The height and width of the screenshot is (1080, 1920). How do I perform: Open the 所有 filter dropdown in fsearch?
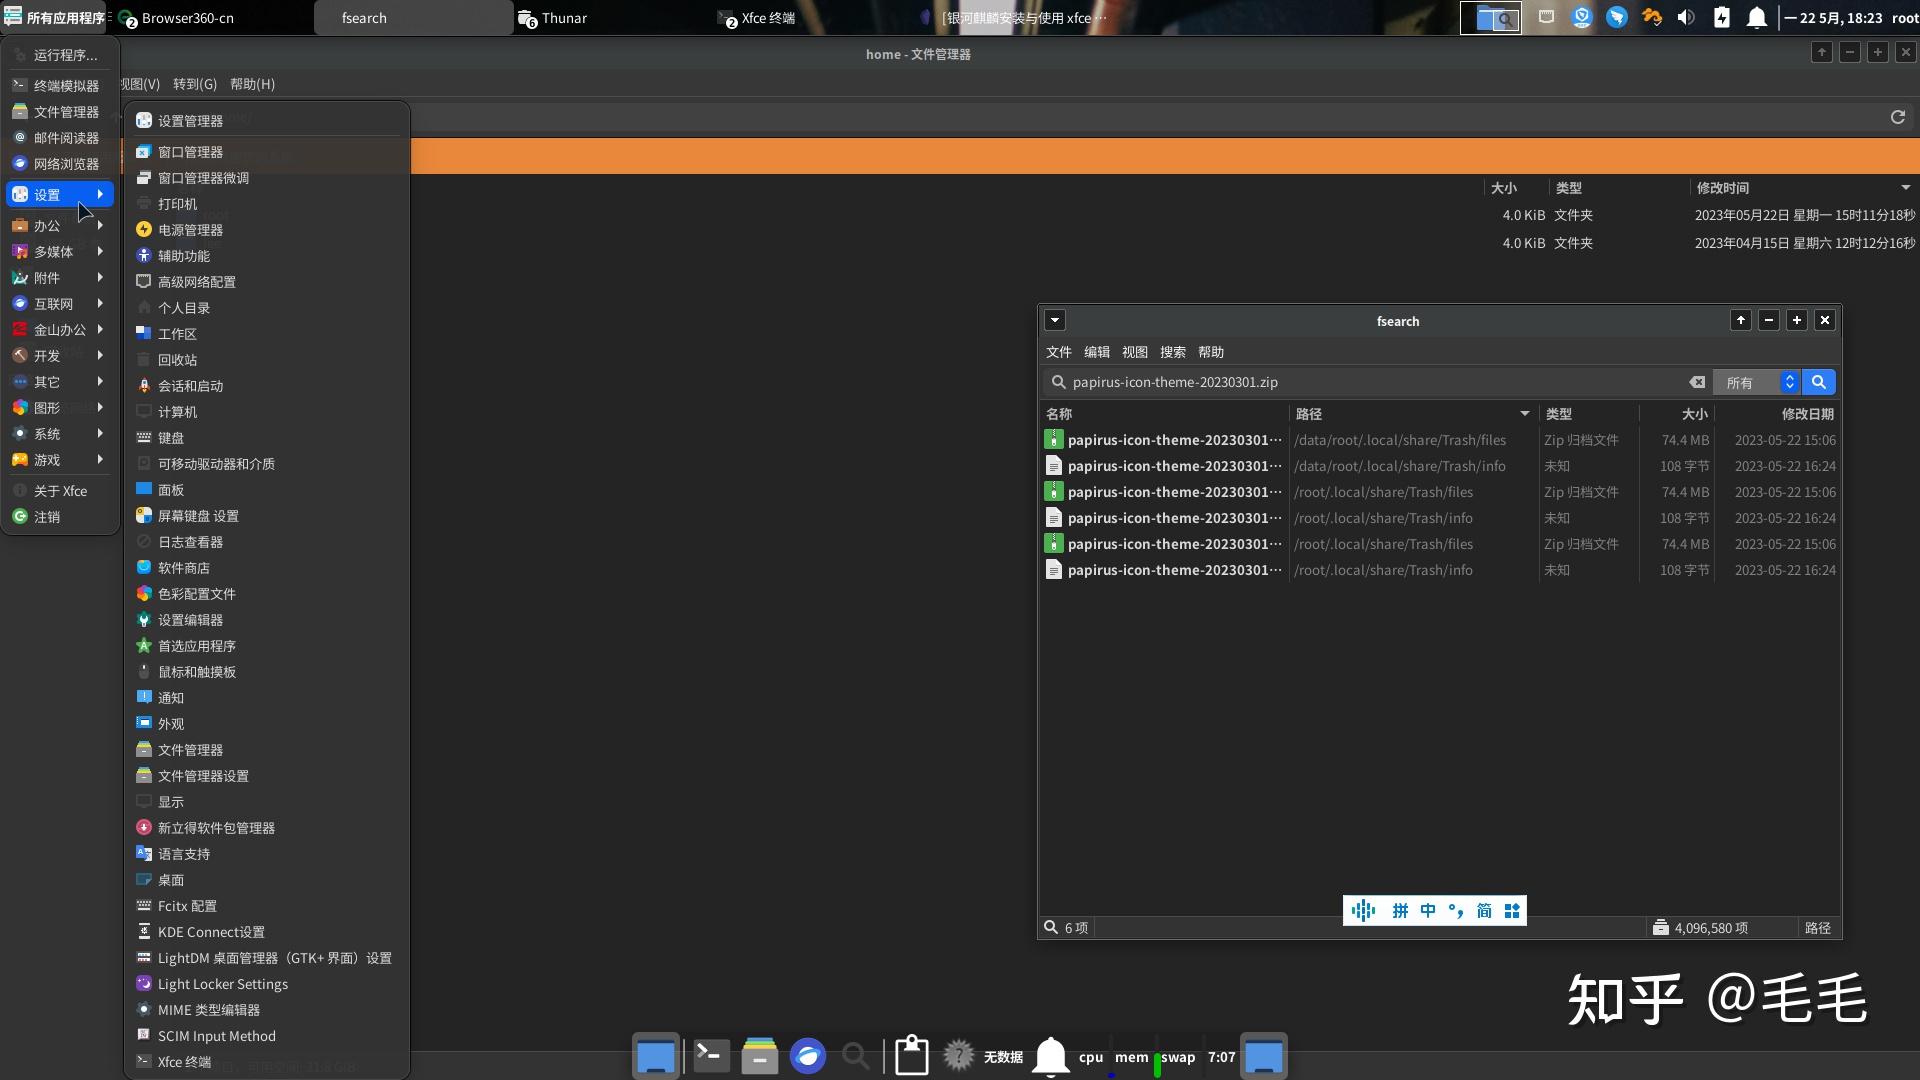(1757, 382)
